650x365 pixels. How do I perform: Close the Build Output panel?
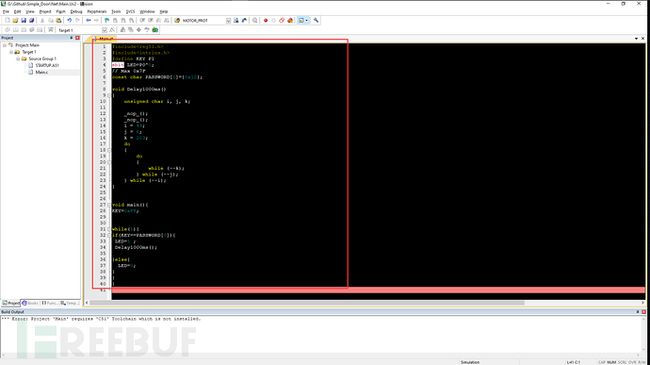643,312
